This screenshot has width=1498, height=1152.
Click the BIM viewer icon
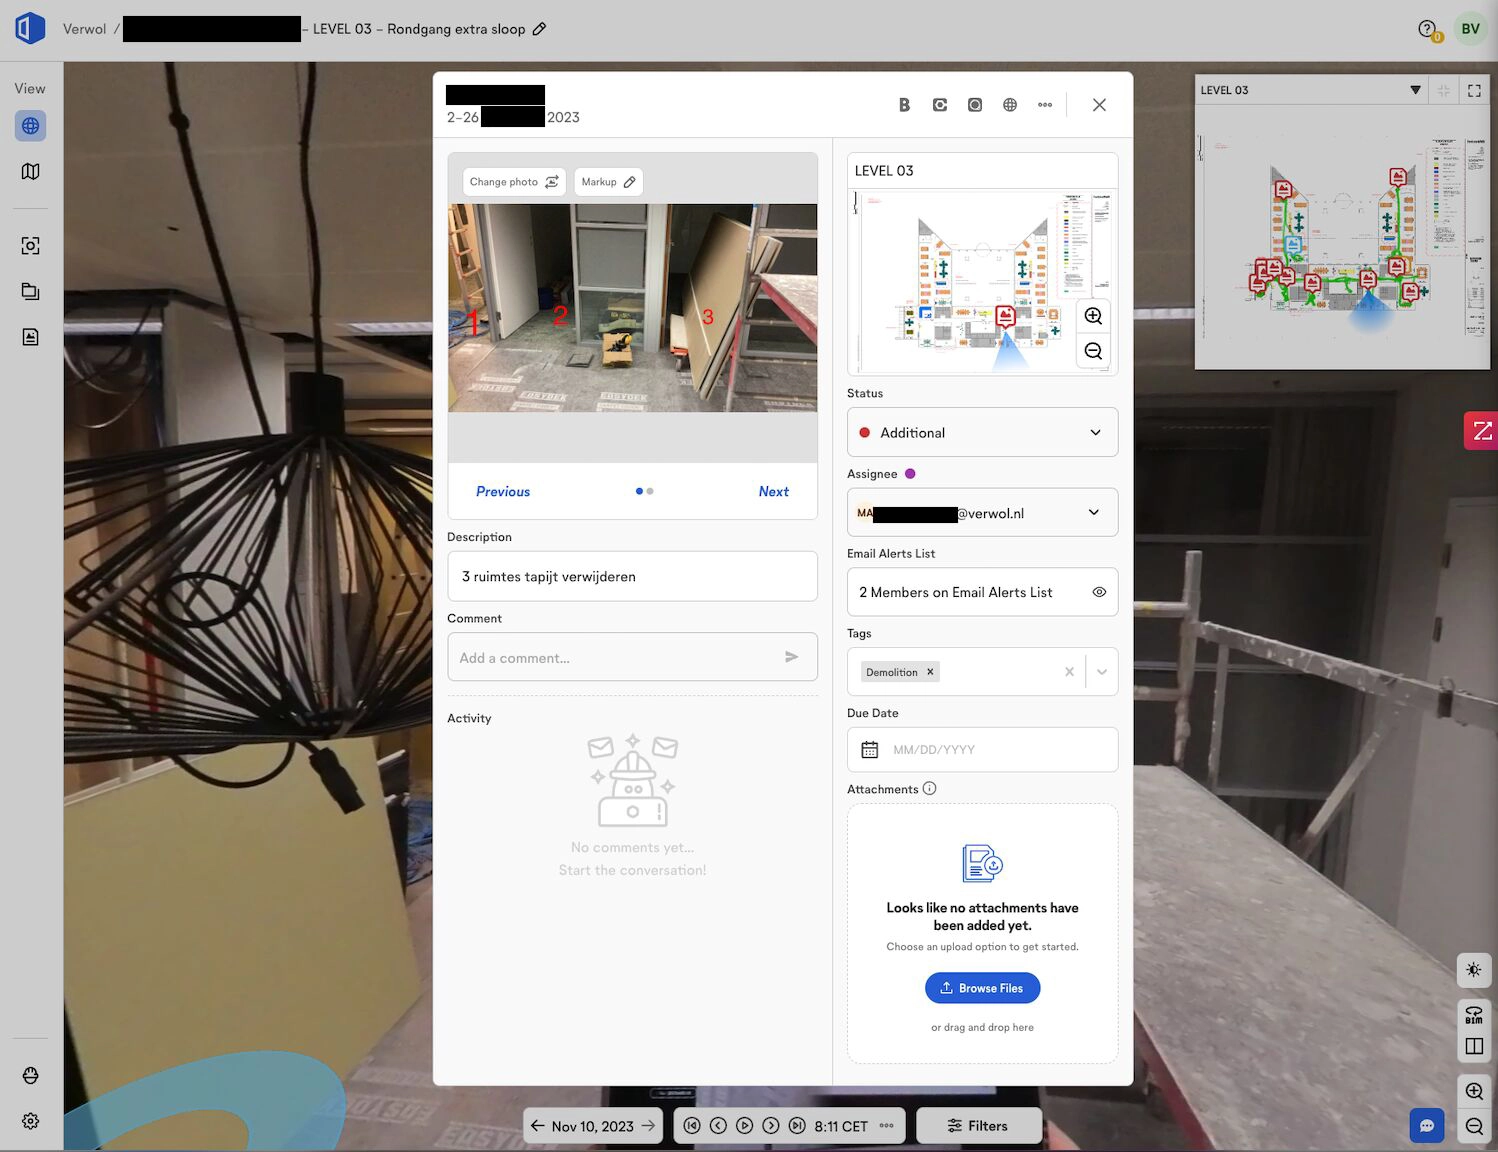click(1474, 1014)
